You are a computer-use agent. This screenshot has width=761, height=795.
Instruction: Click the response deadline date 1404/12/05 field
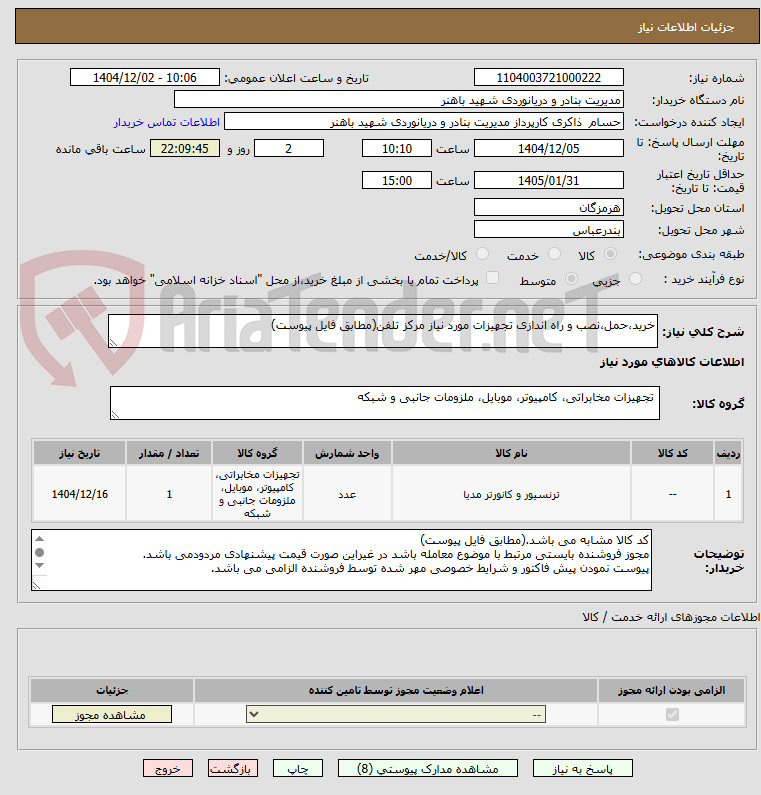[549, 149]
